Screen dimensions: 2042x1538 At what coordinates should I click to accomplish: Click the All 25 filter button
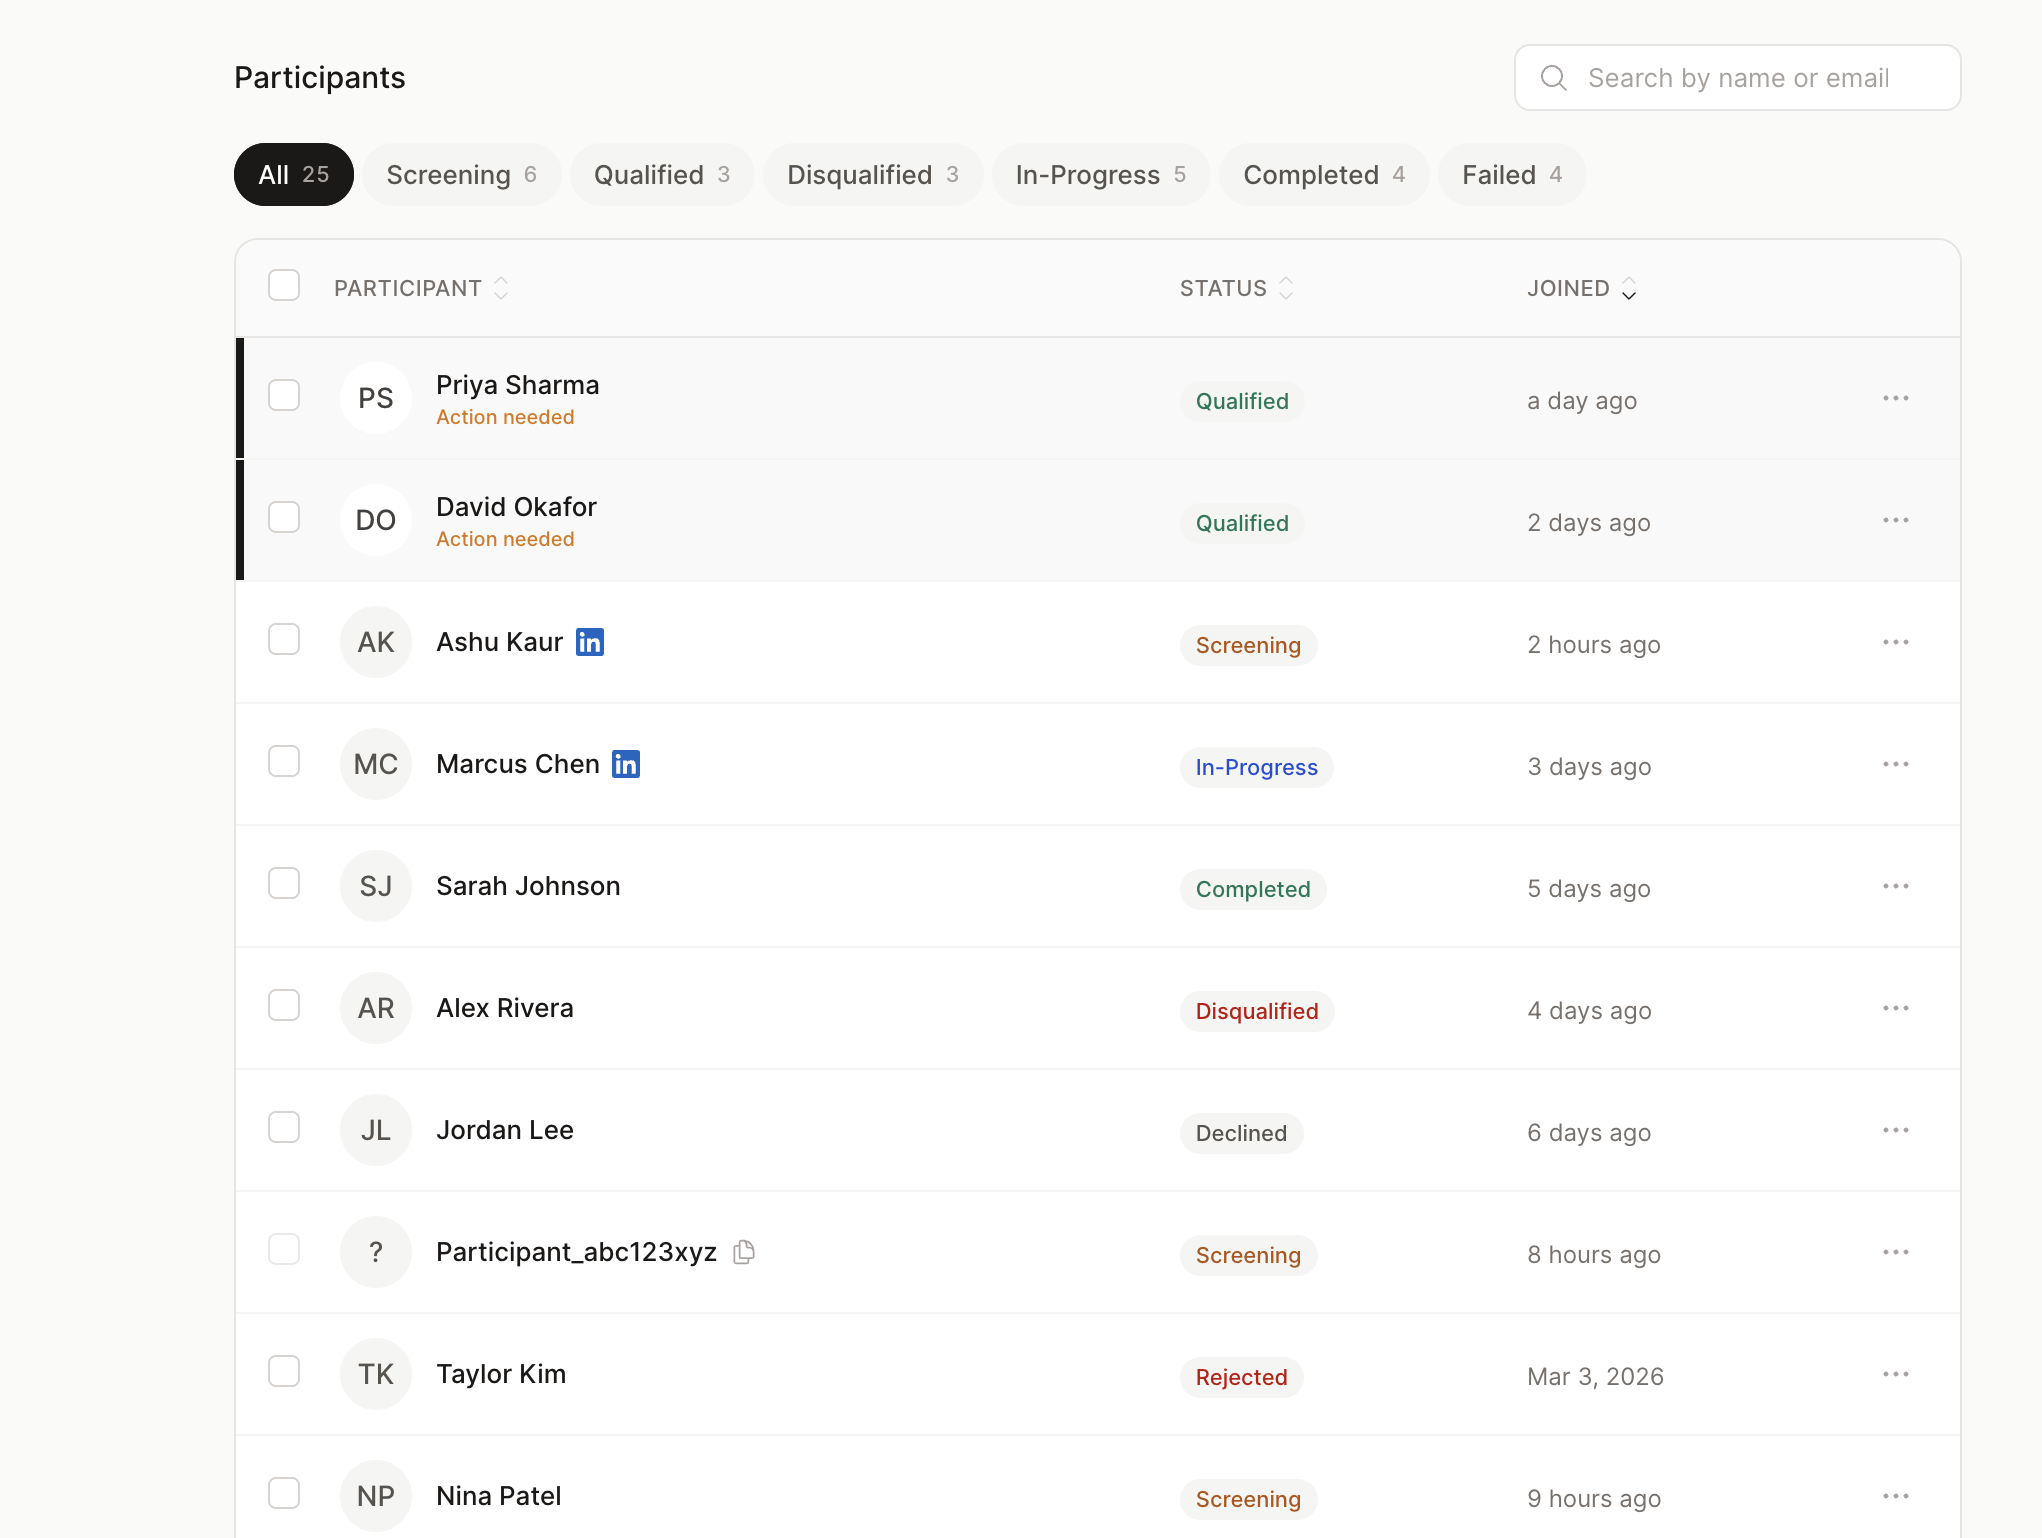293,174
